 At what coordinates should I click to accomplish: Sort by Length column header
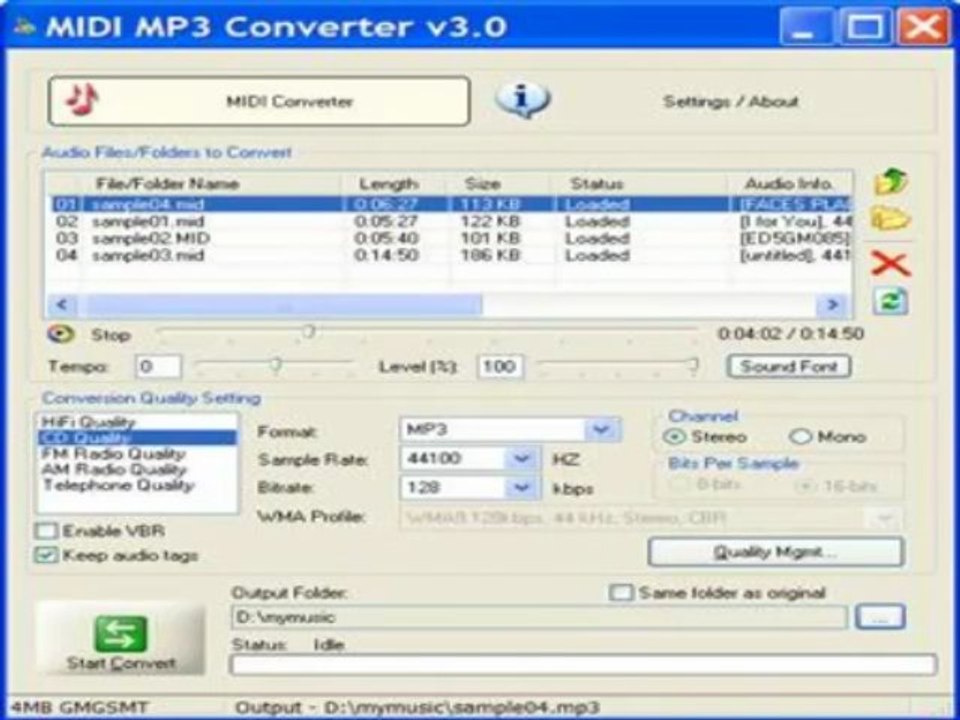coord(395,184)
